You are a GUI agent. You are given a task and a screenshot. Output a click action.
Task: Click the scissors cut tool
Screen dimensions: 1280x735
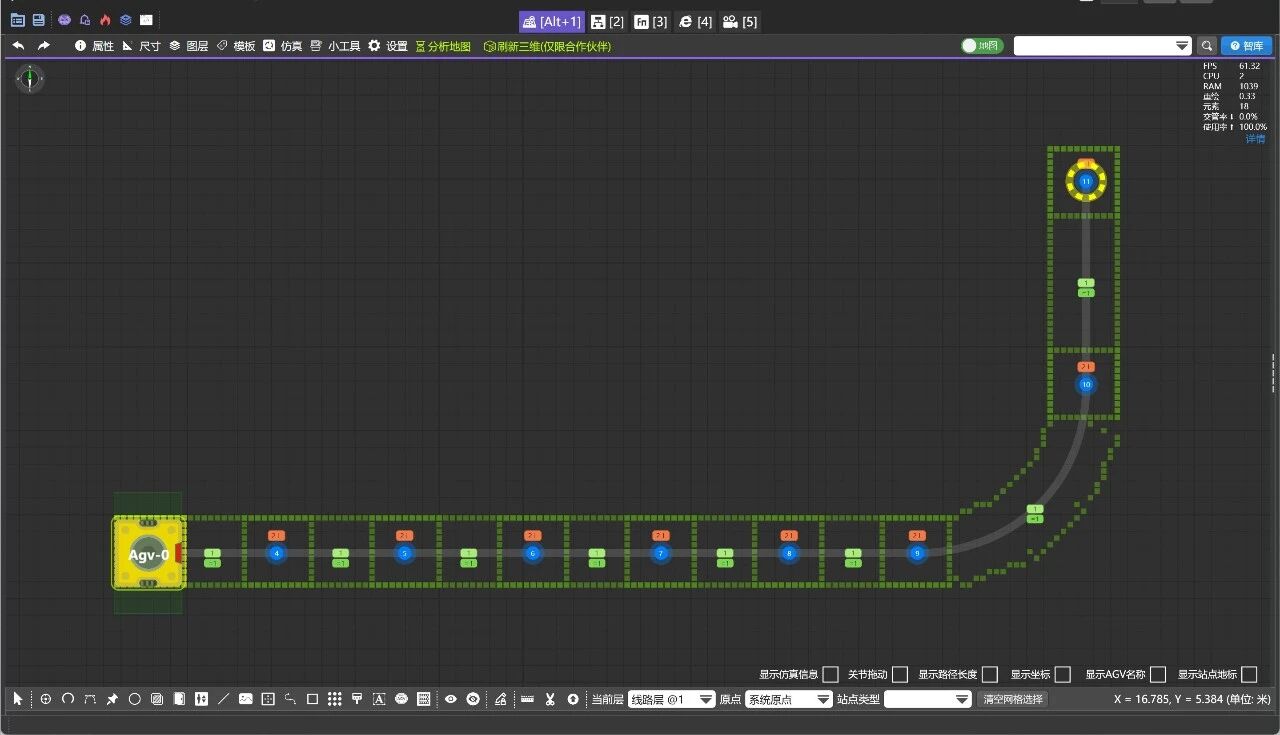point(549,699)
